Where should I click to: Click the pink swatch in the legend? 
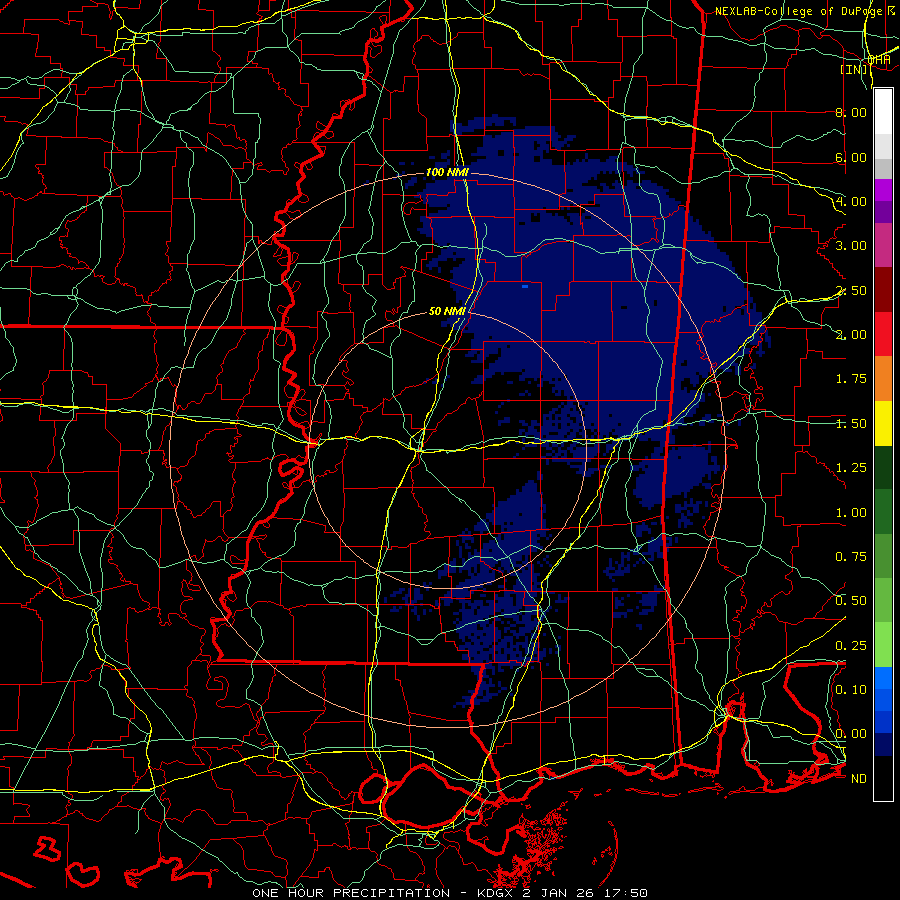883,245
